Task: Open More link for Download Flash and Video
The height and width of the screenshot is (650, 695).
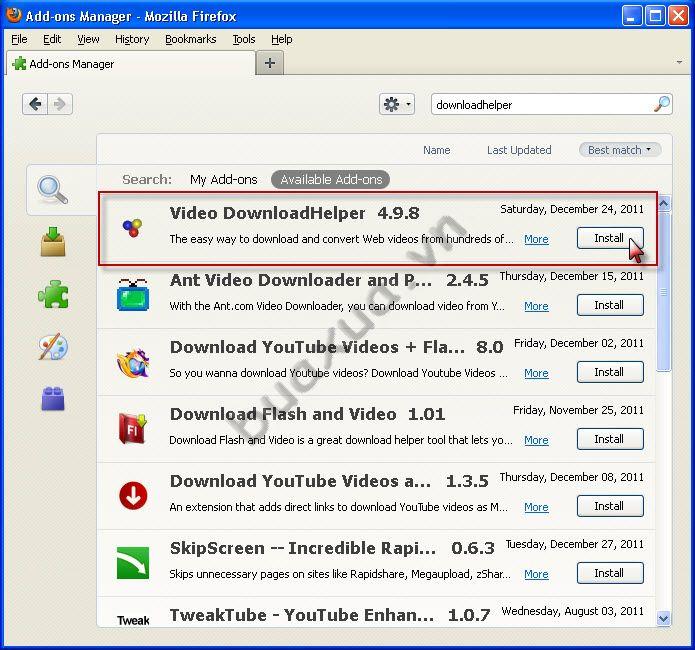Action: tap(536, 440)
